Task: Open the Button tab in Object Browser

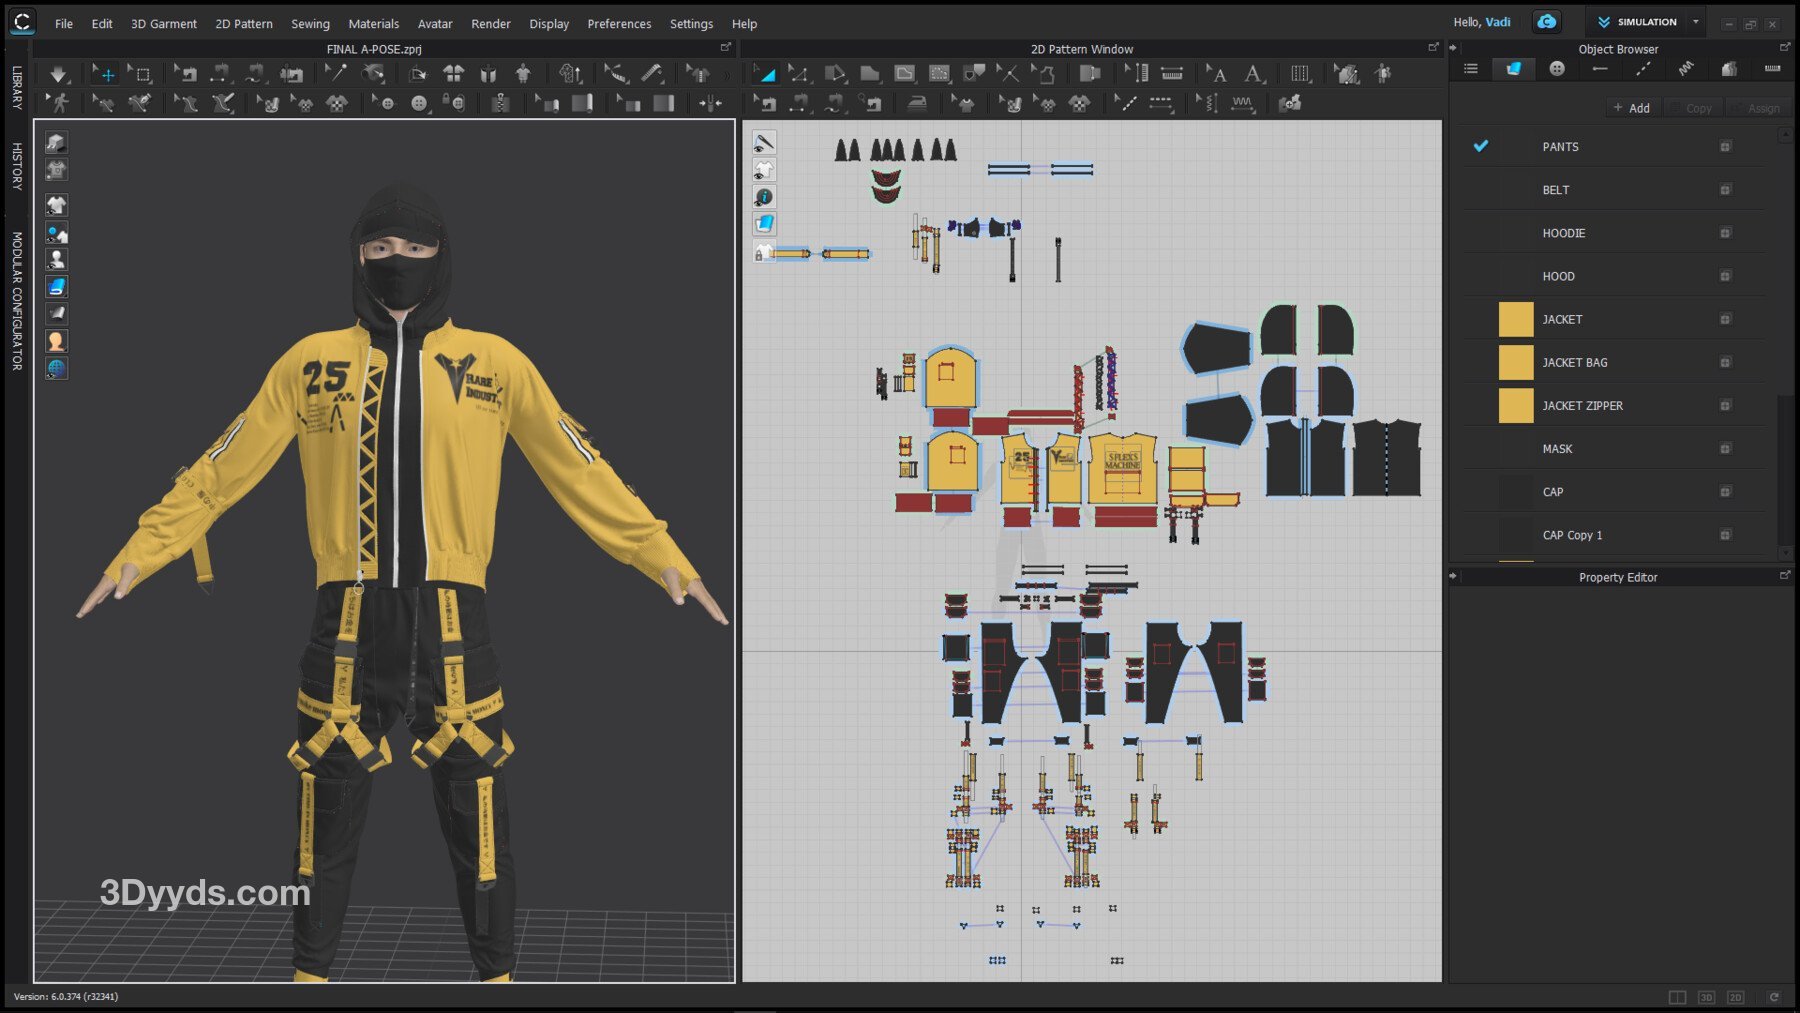Action: pos(1557,69)
